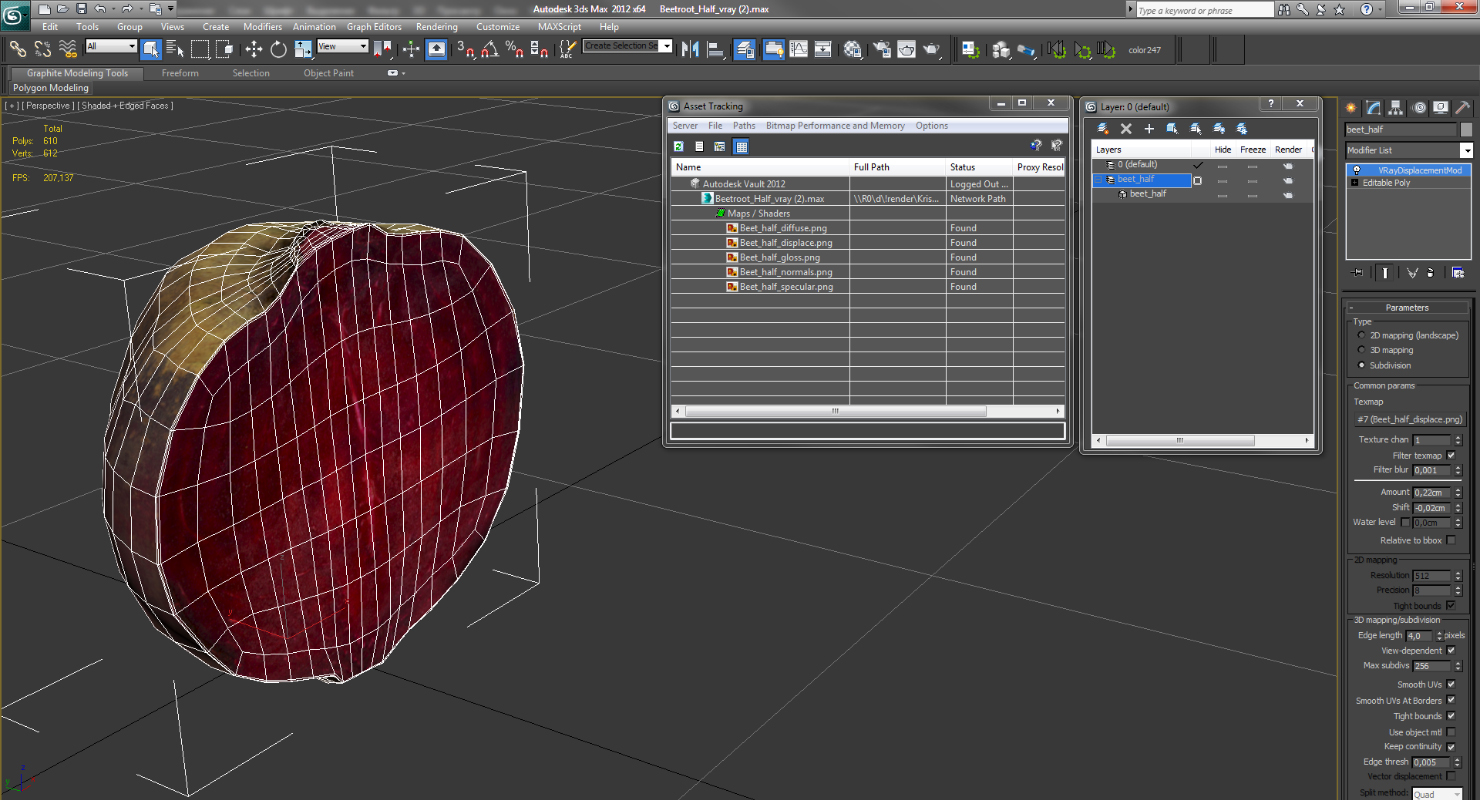The width and height of the screenshot is (1480, 800).
Task: Open the Motion command panel tab
Action: [x=1418, y=108]
